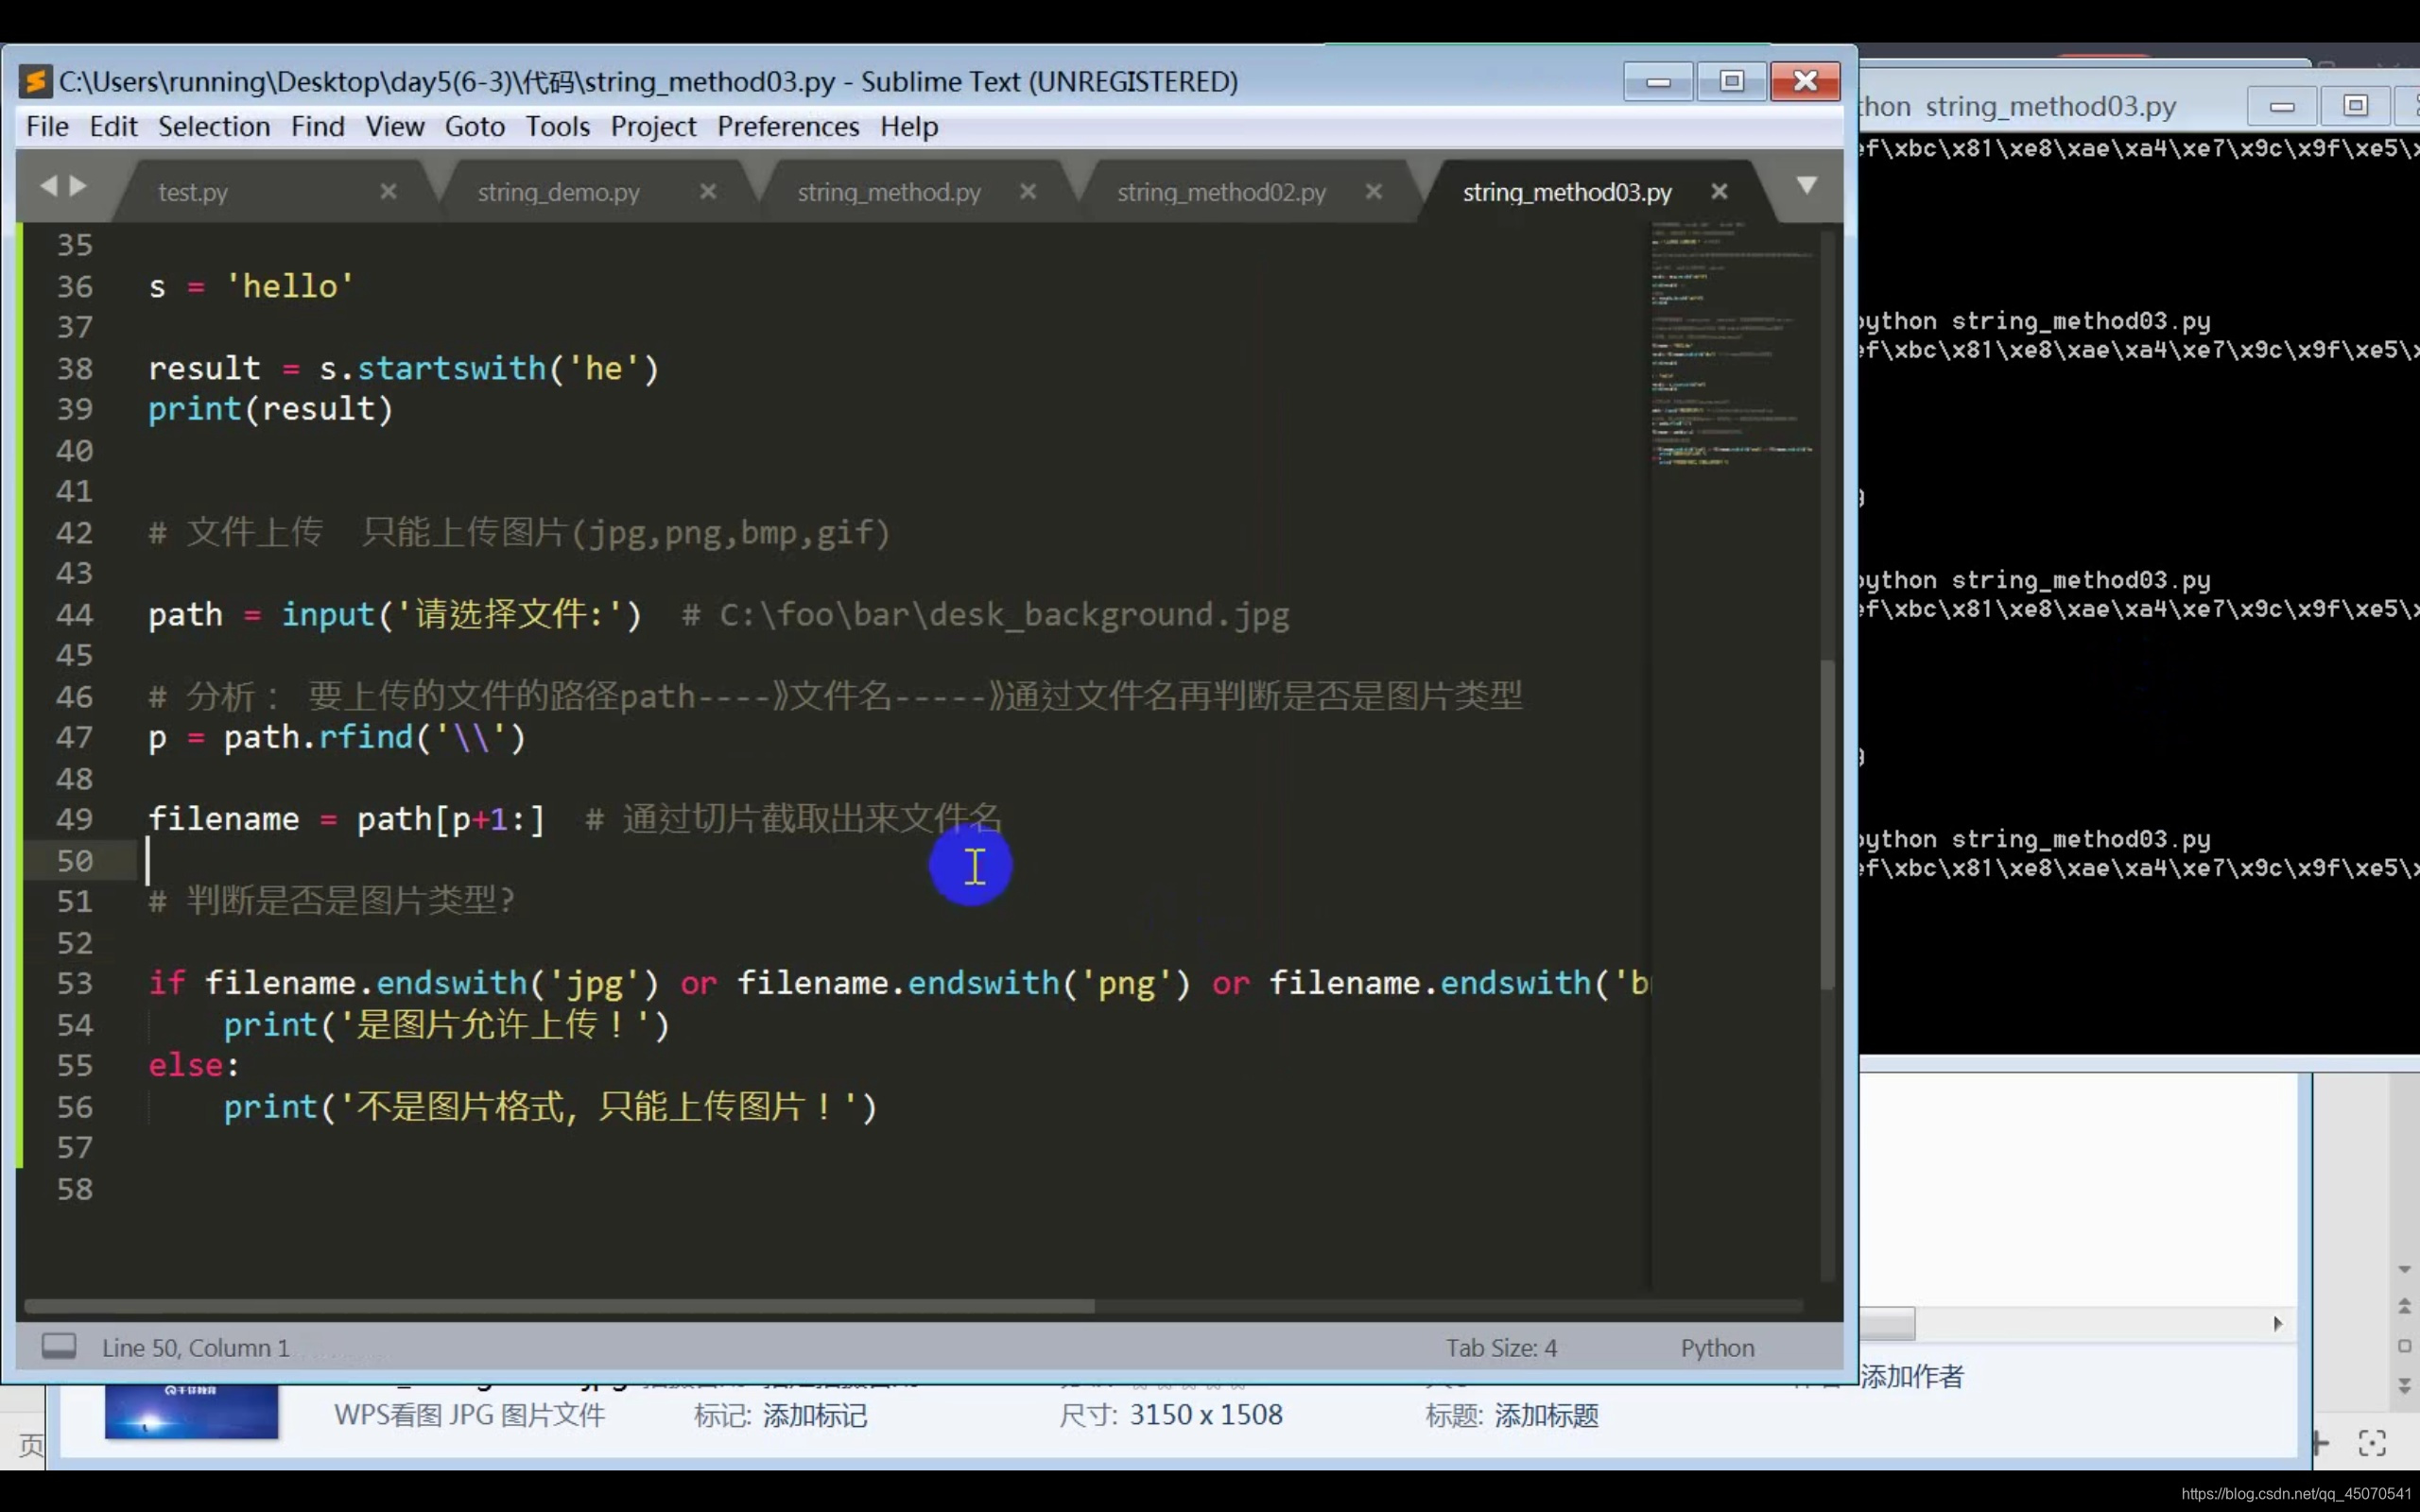The image size is (2420, 1512).
Task: Open the Python syntax selector
Action: pyautogui.click(x=1717, y=1348)
